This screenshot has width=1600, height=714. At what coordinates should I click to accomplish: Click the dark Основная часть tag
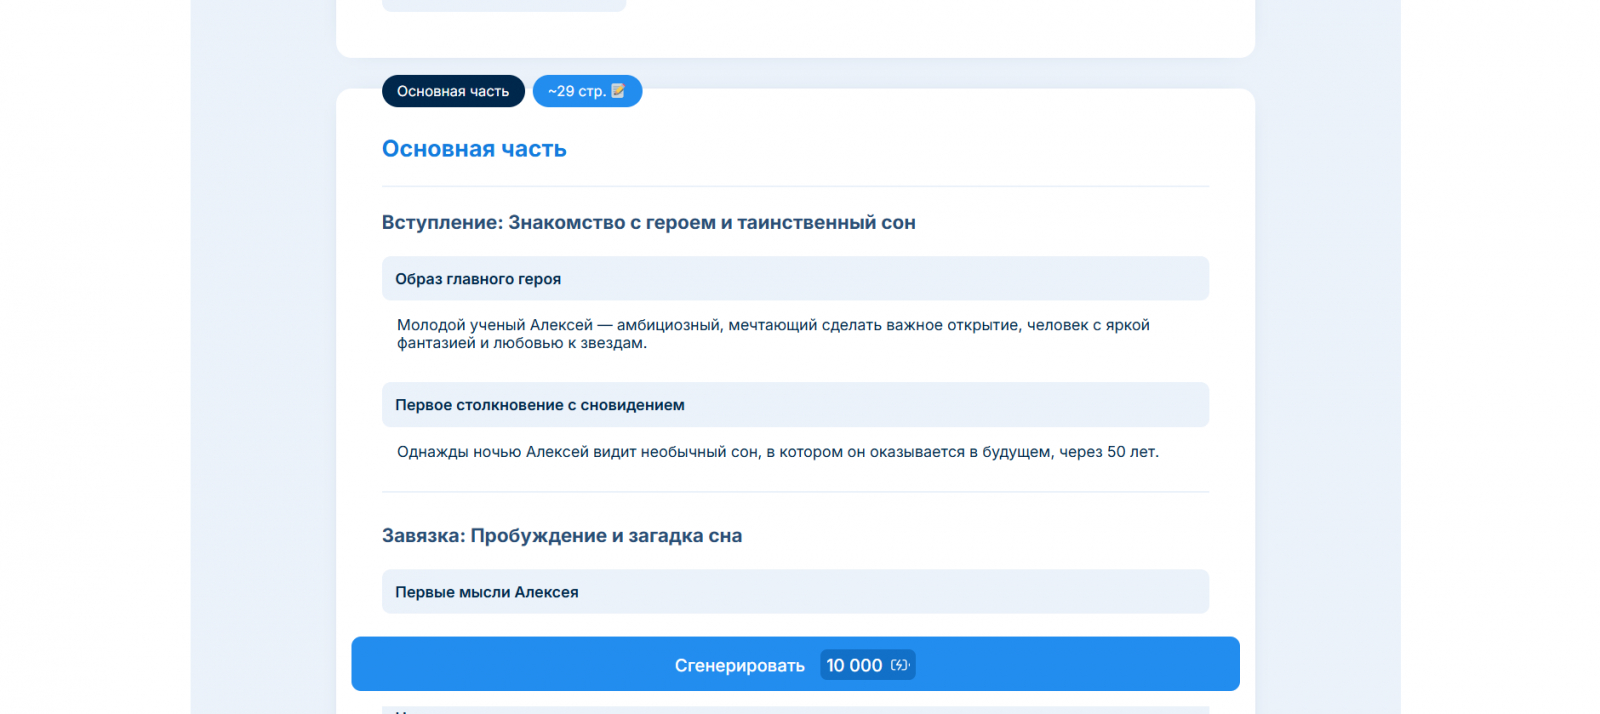pyautogui.click(x=453, y=91)
